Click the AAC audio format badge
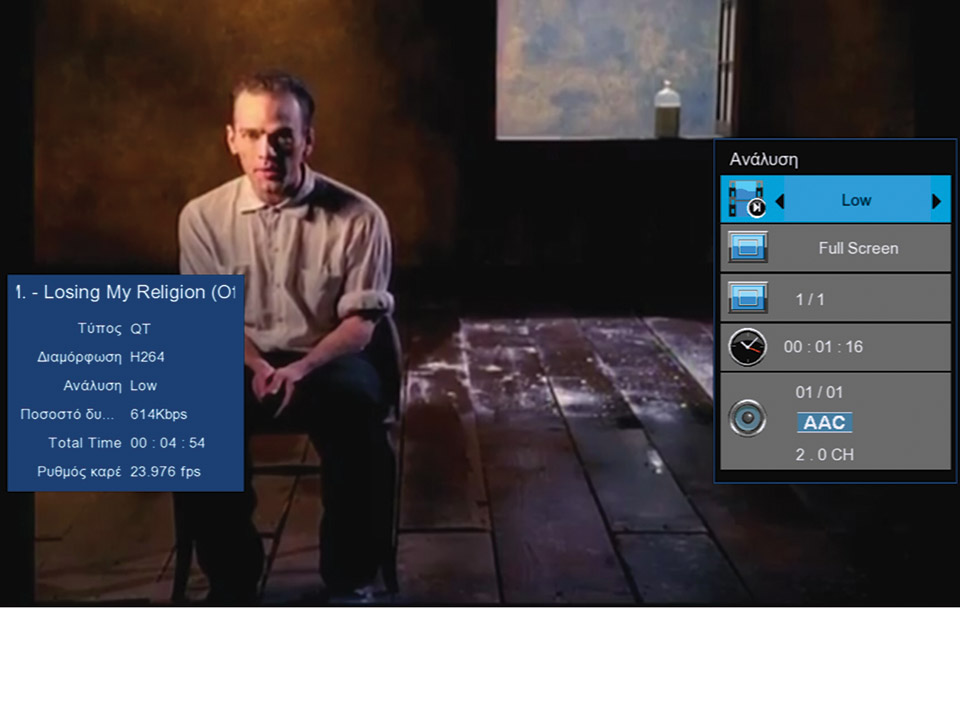This screenshot has height=720, width=960. click(824, 423)
